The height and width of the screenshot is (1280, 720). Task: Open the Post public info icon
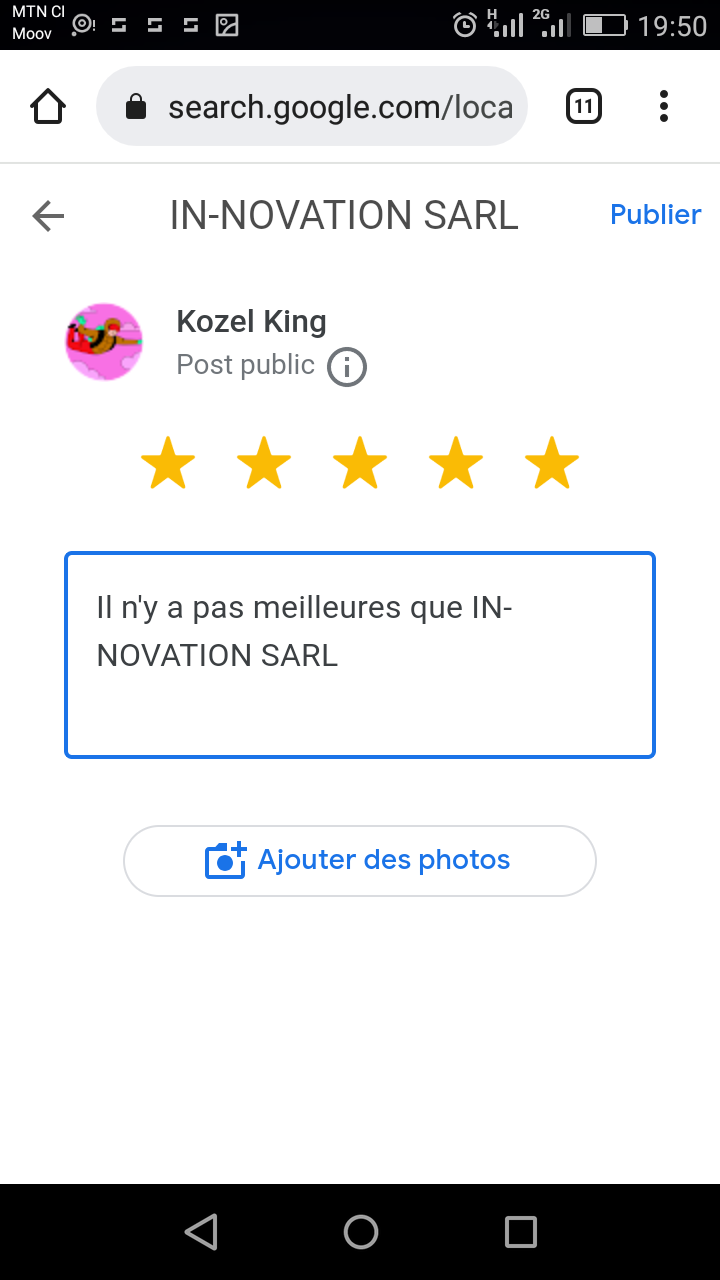point(347,367)
